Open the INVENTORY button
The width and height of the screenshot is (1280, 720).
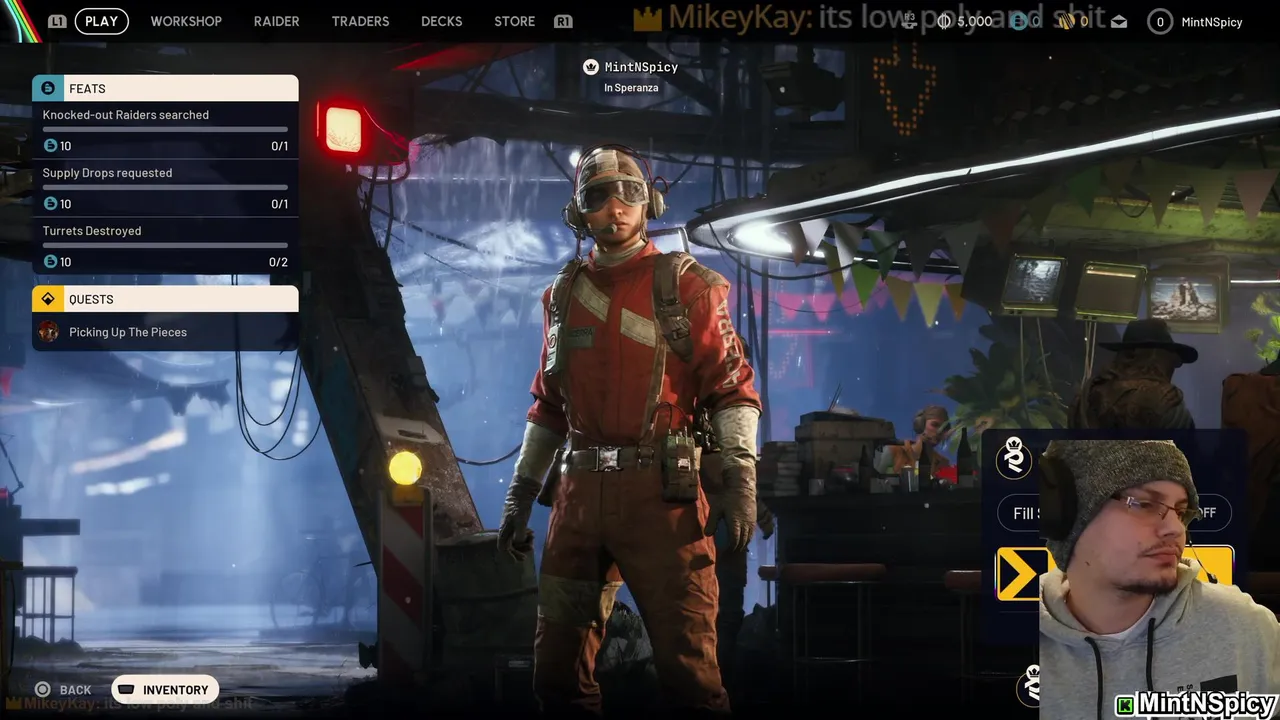tap(165, 690)
